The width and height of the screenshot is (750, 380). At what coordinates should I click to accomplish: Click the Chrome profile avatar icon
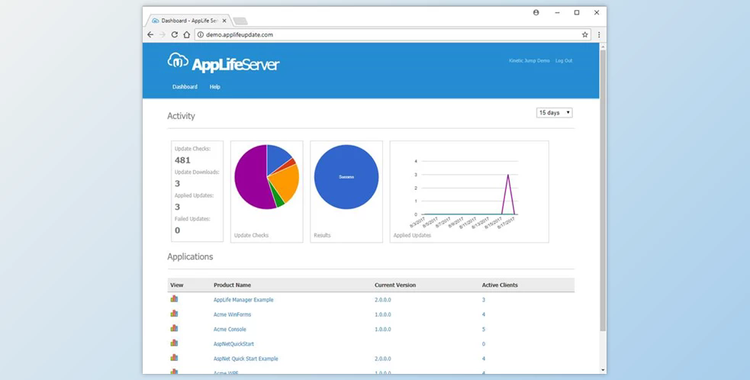point(536,13)
